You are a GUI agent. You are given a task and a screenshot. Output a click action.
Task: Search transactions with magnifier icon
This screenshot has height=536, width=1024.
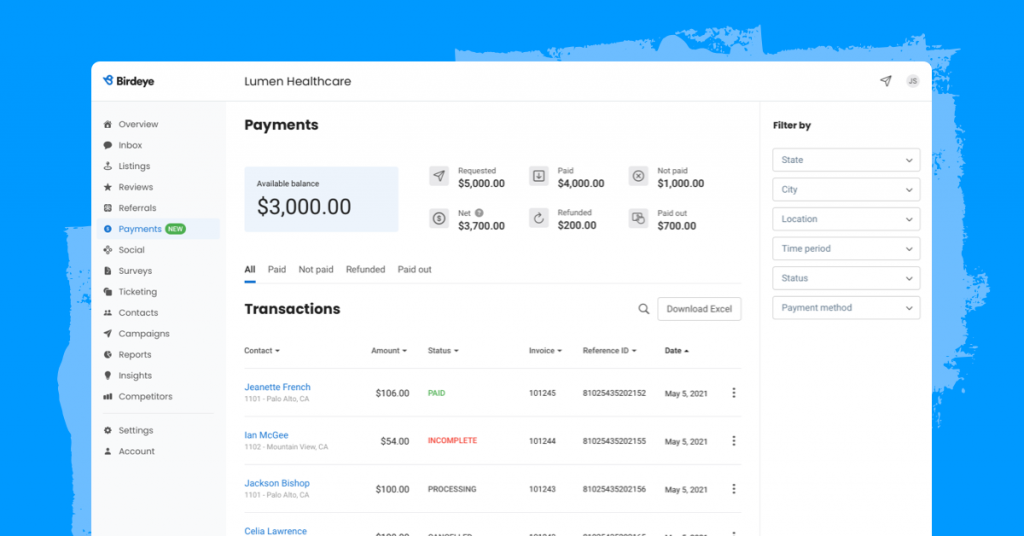pyautogui.click(x=644, y=309)
